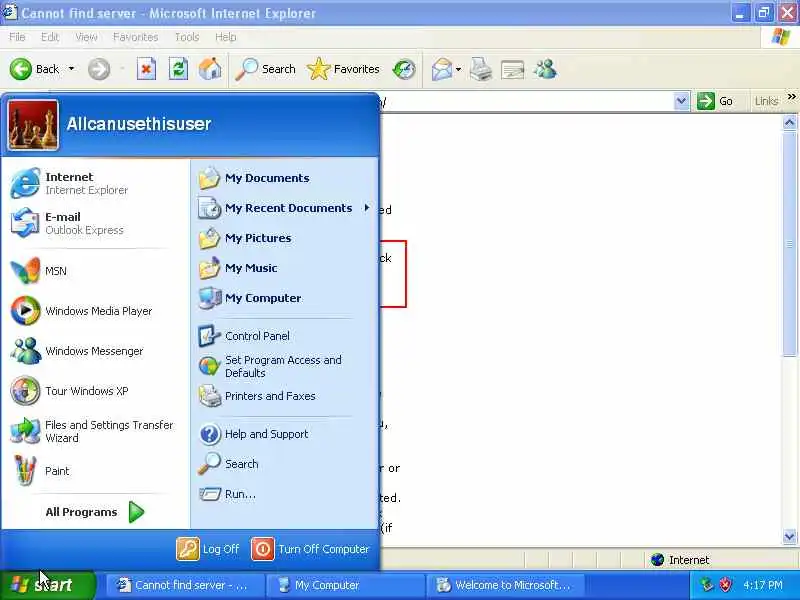Click the Messenger toolbar icon

[x=545, y=69]
